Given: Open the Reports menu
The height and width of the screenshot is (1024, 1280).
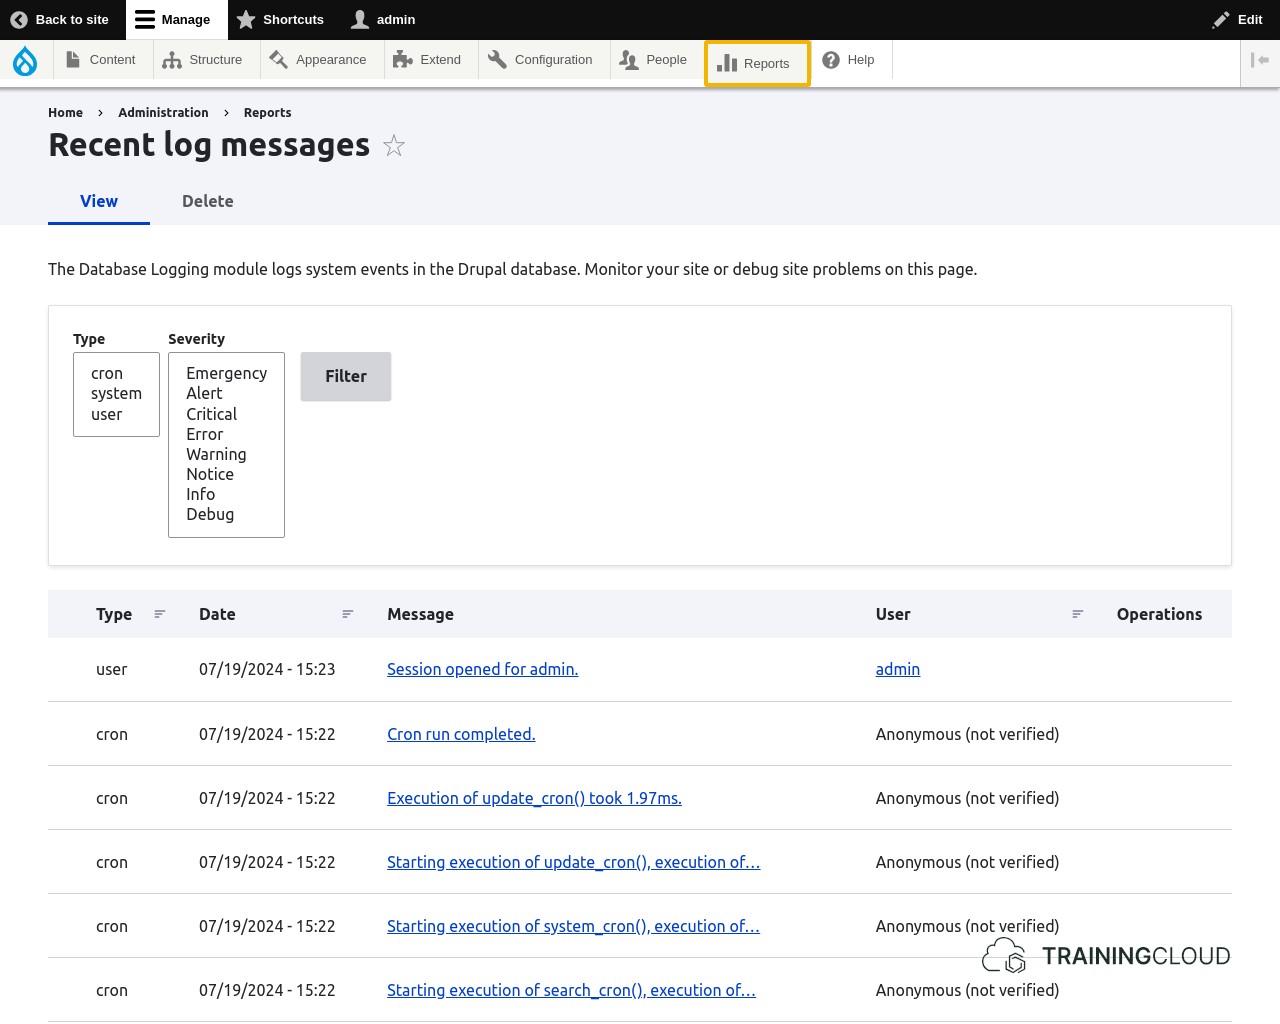Looking at the screenshot, I should (757, 63).
